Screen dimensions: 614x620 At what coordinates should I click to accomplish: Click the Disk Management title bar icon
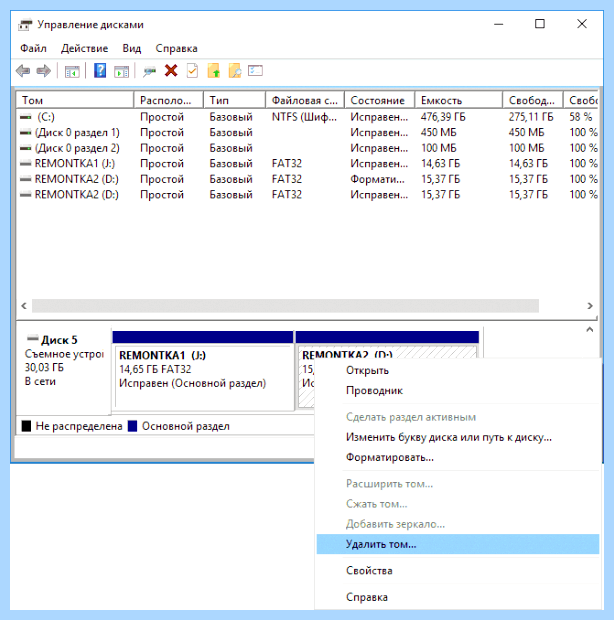[x=25, y=25]
